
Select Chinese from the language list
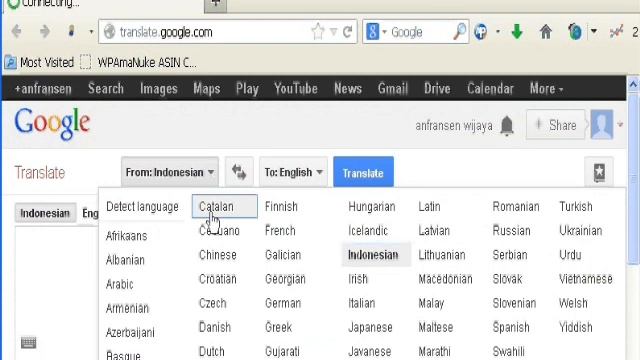click(218, 255)
